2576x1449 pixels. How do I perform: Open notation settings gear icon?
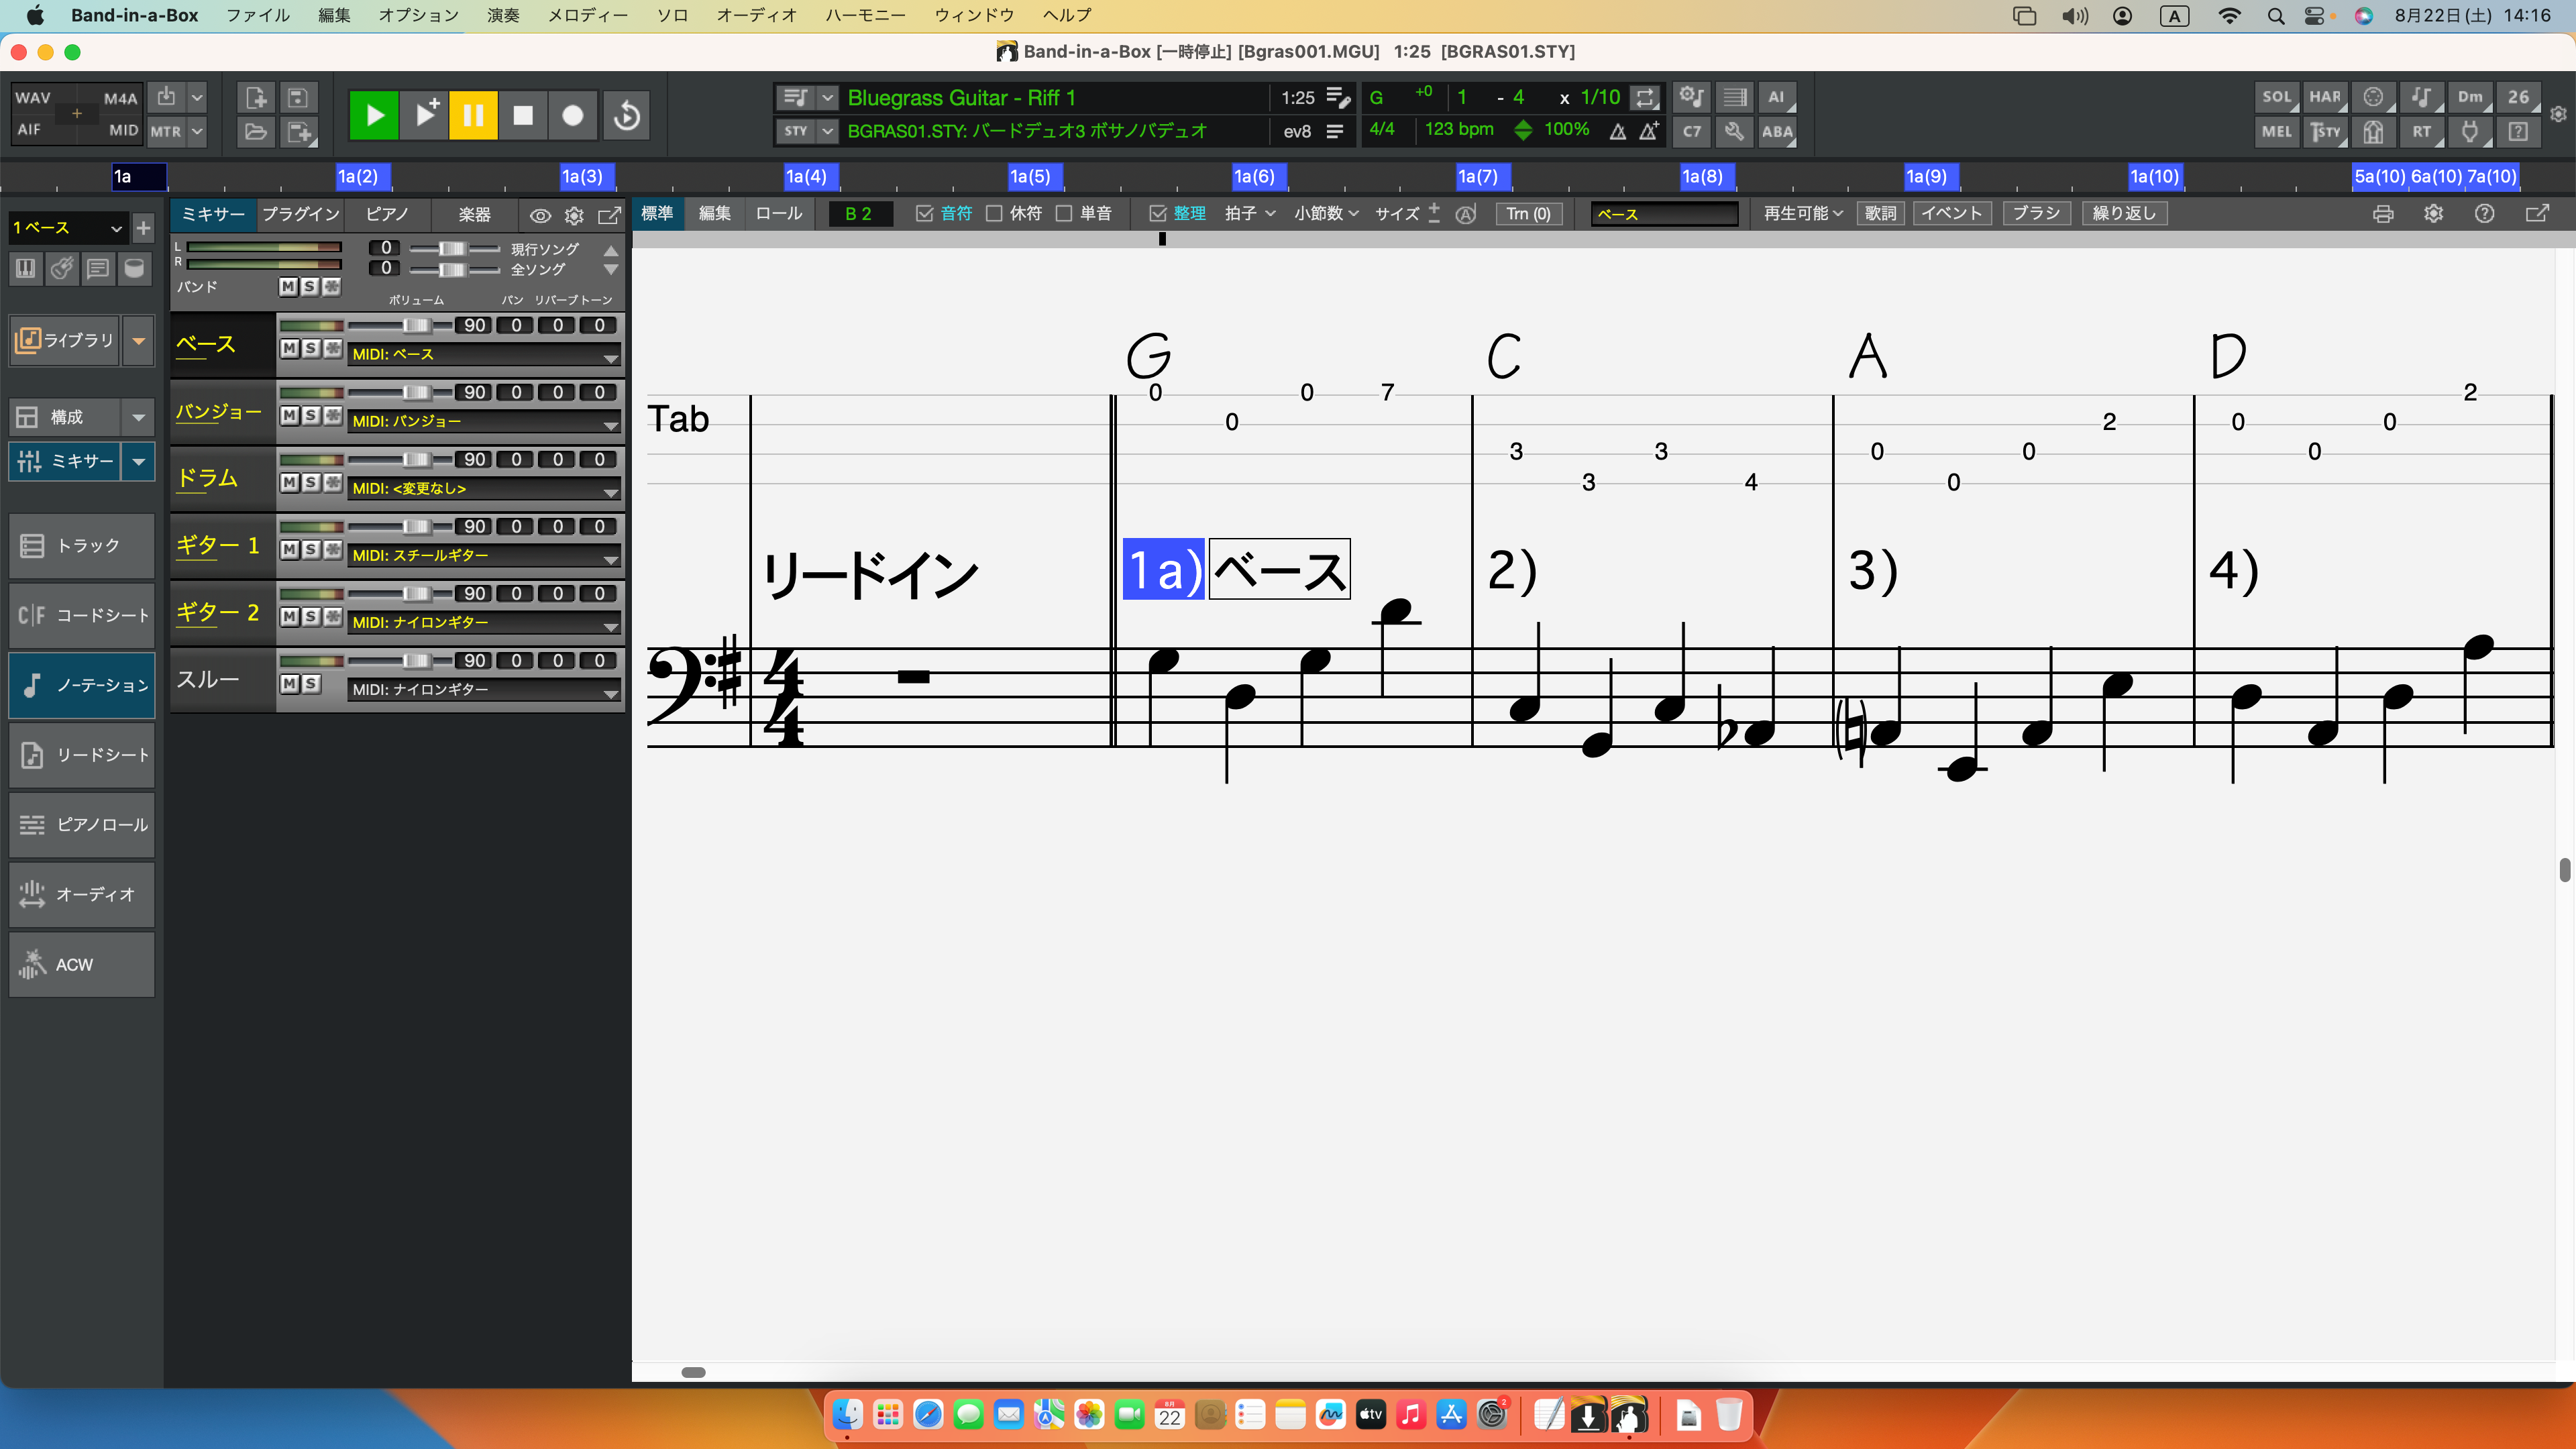pos(2434,214)
